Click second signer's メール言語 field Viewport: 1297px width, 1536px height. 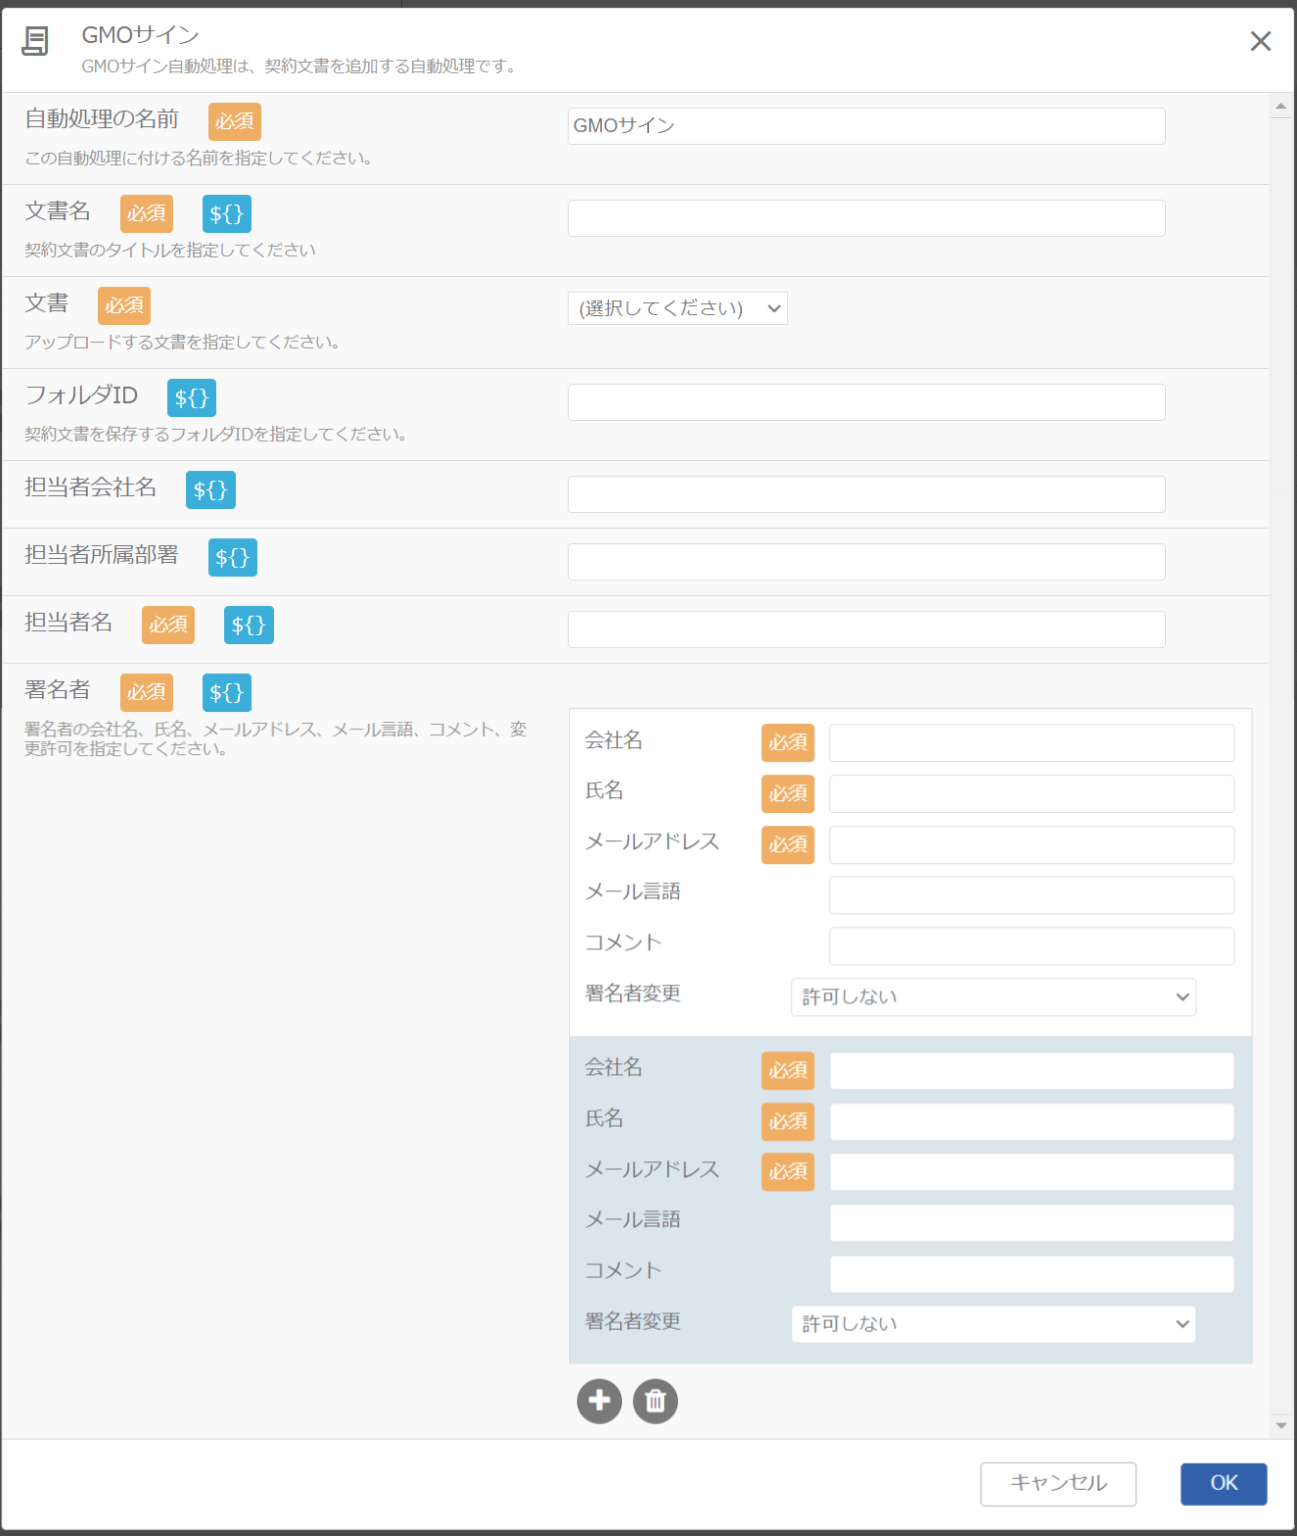coord(1031,1223)
